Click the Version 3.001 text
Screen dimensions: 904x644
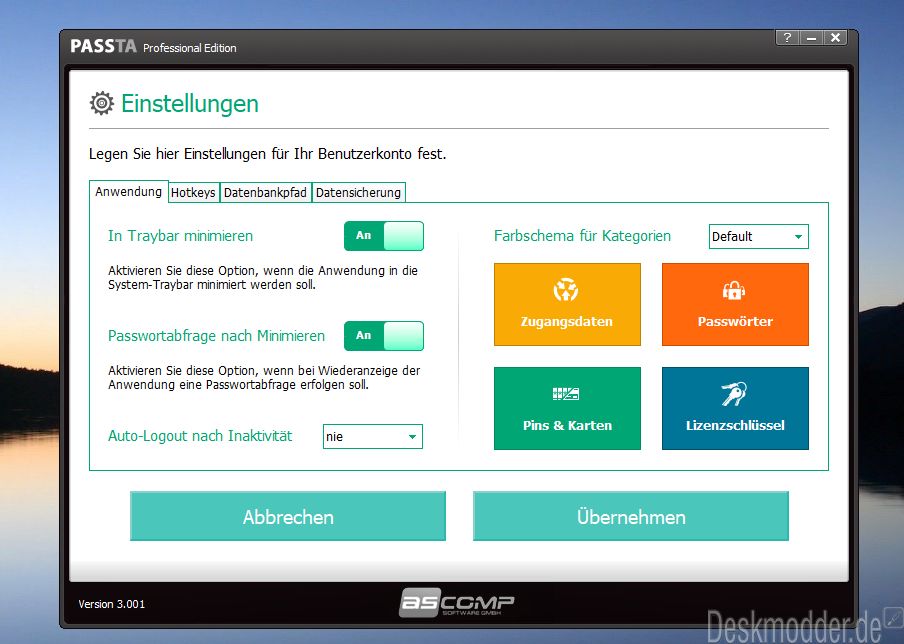(x=112, y=604)
